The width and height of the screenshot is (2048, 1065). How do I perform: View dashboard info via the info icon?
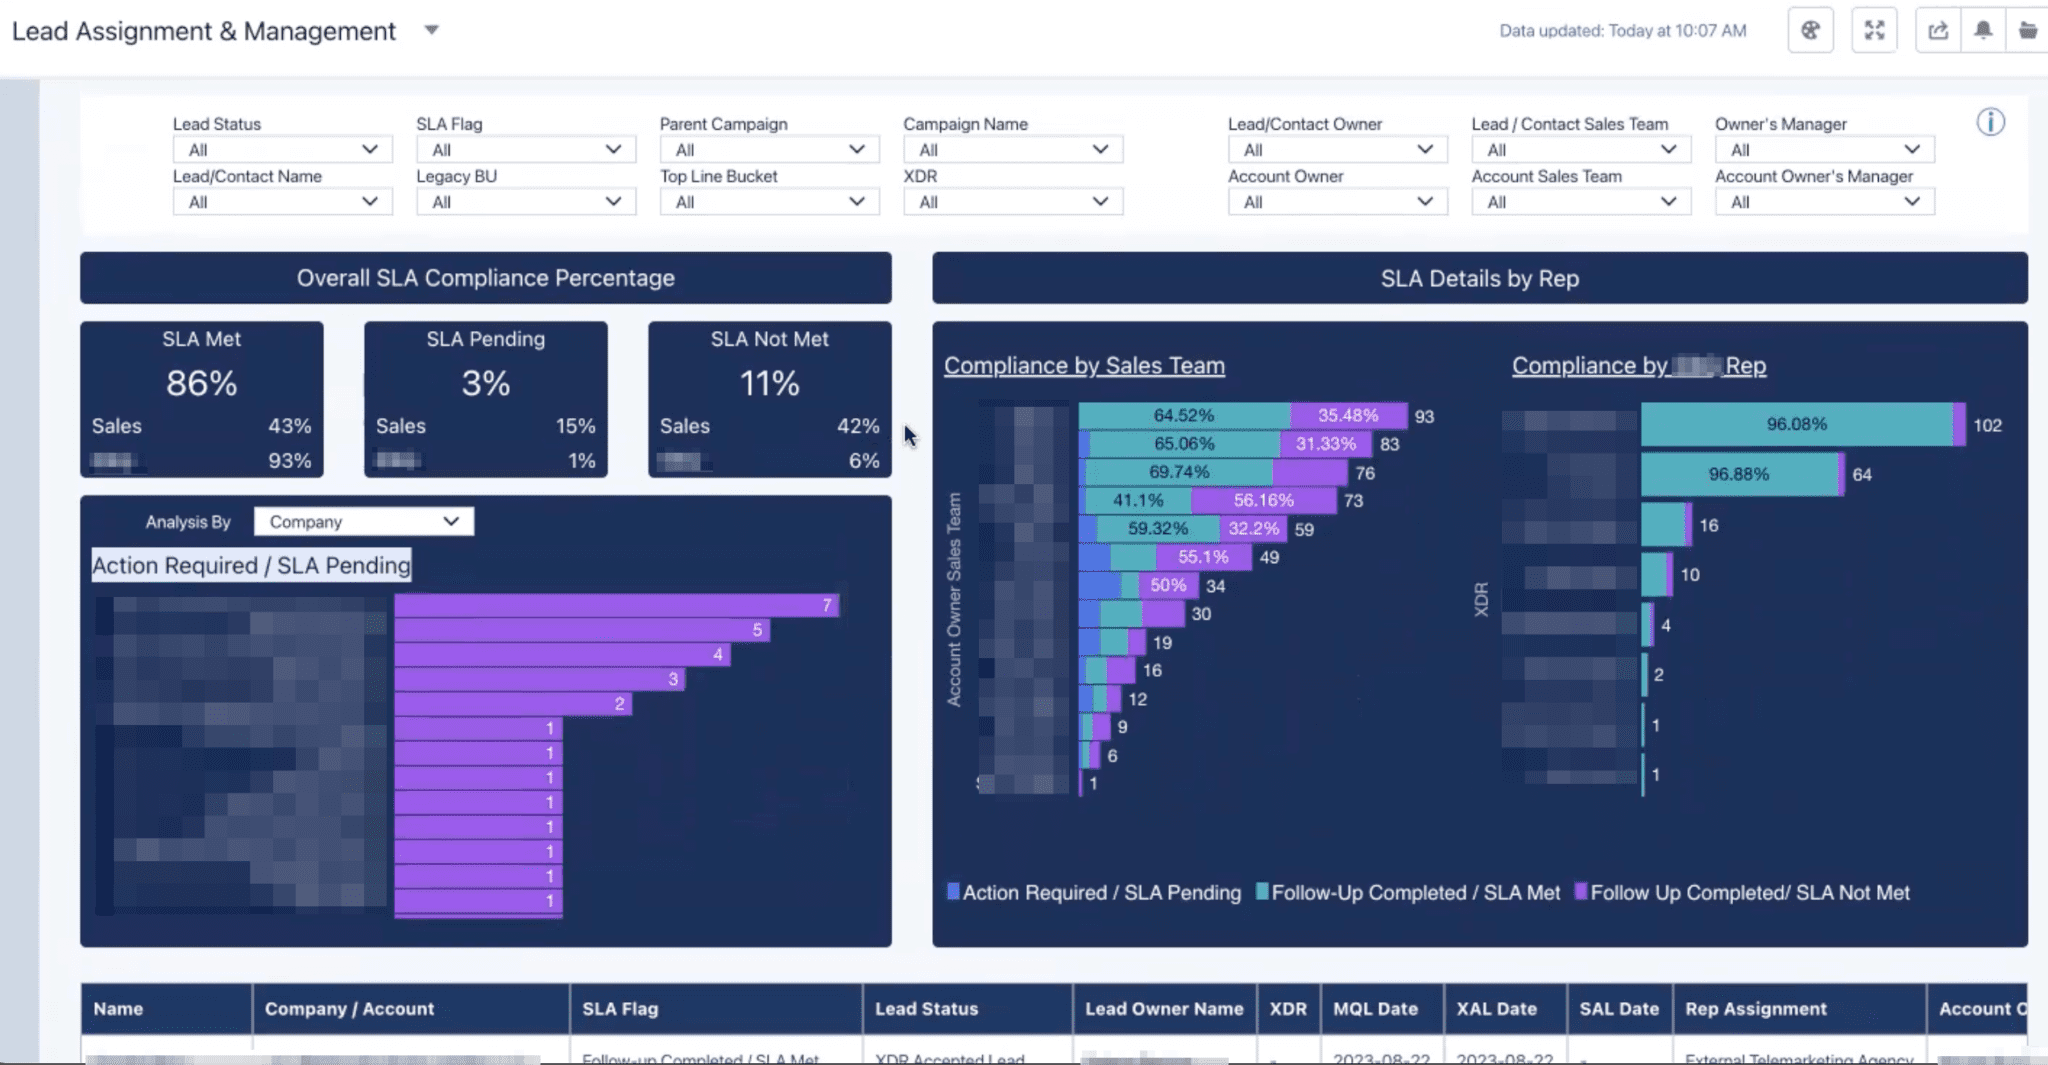[1990, 122]
